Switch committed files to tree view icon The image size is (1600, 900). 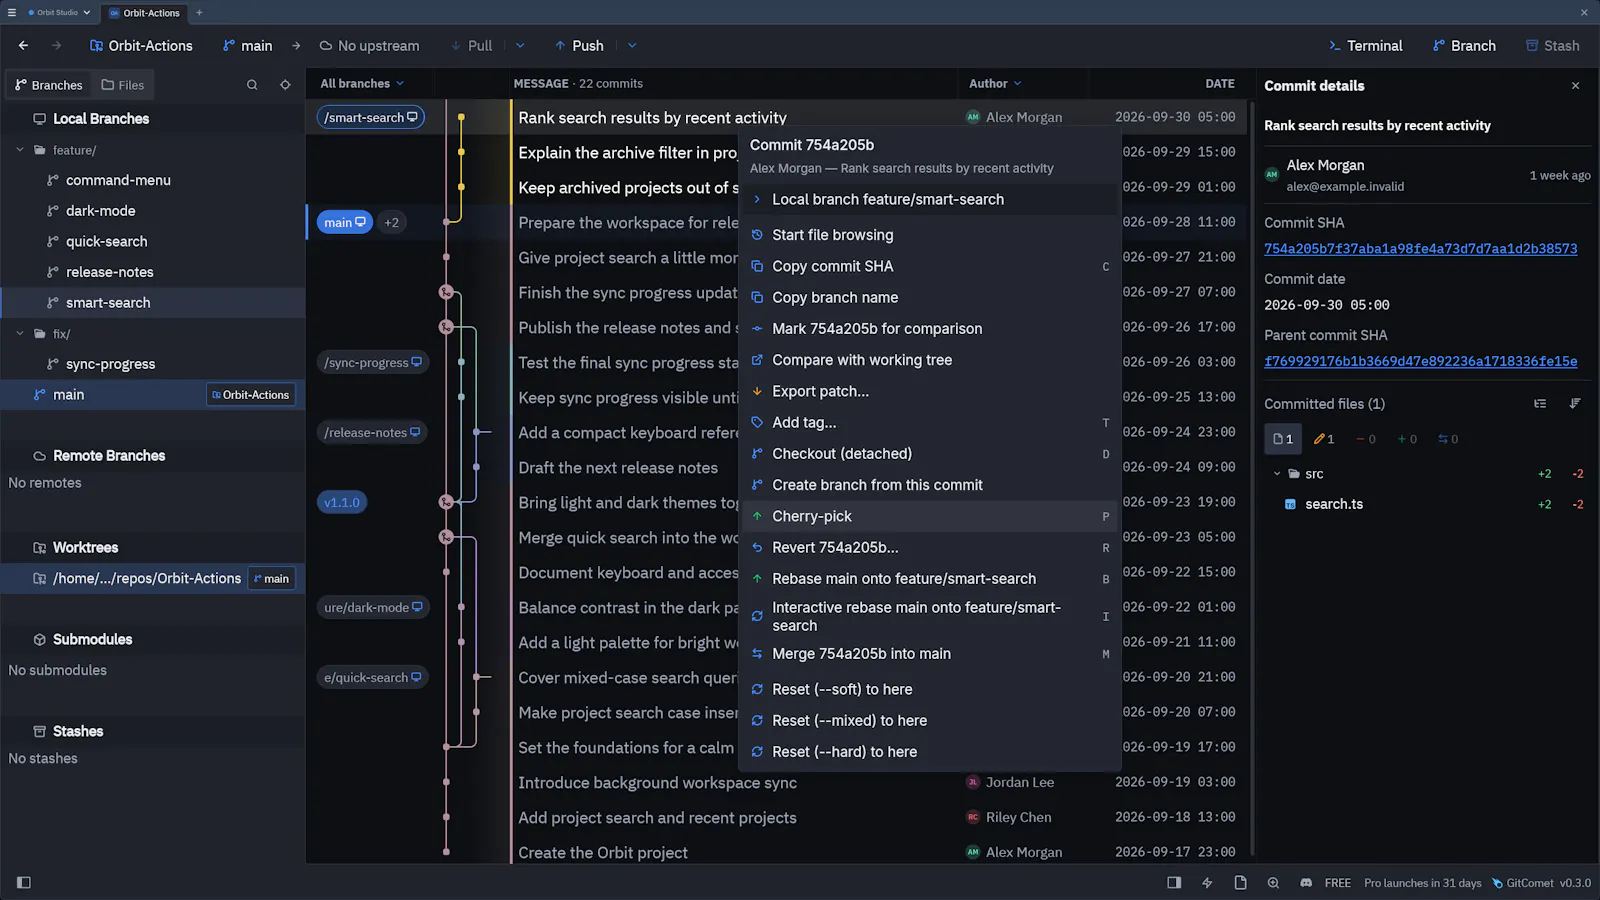(1540, 404)
